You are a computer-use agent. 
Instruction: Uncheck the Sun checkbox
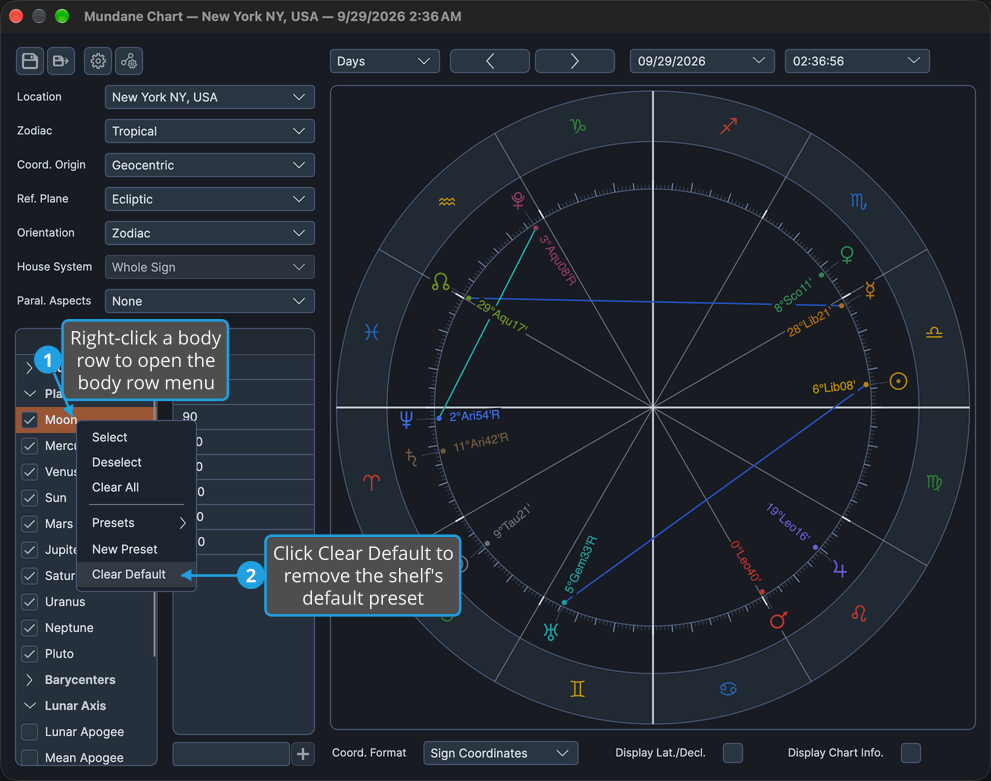pyautogui.click(x=30, y=498)
